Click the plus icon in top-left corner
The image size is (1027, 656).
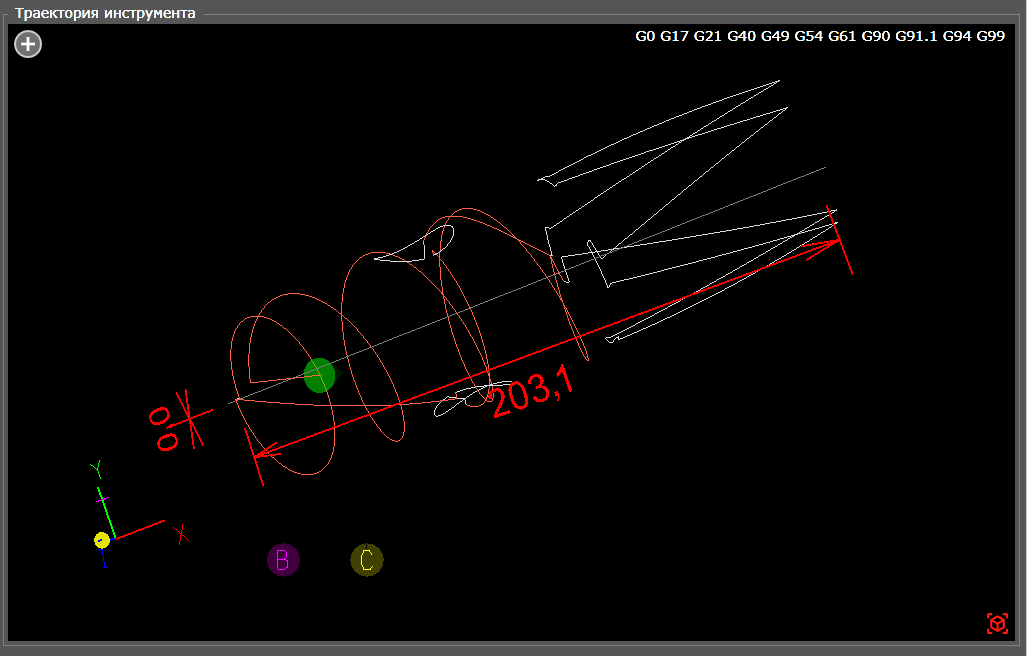(x=28, y=44)
